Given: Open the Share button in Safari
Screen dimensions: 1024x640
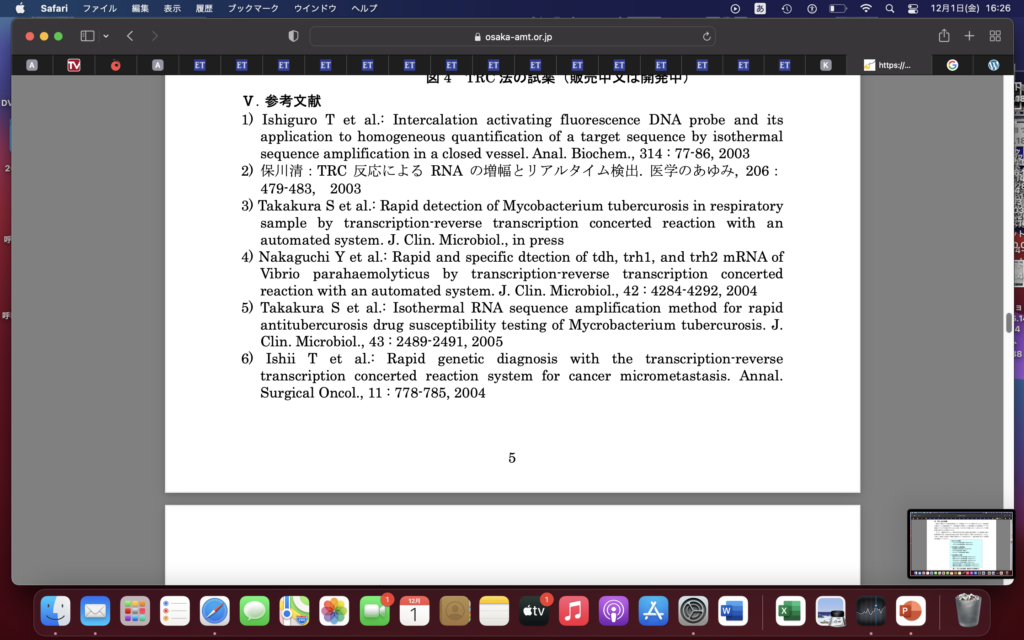Looking at the screenshot, I should (944, 36).
